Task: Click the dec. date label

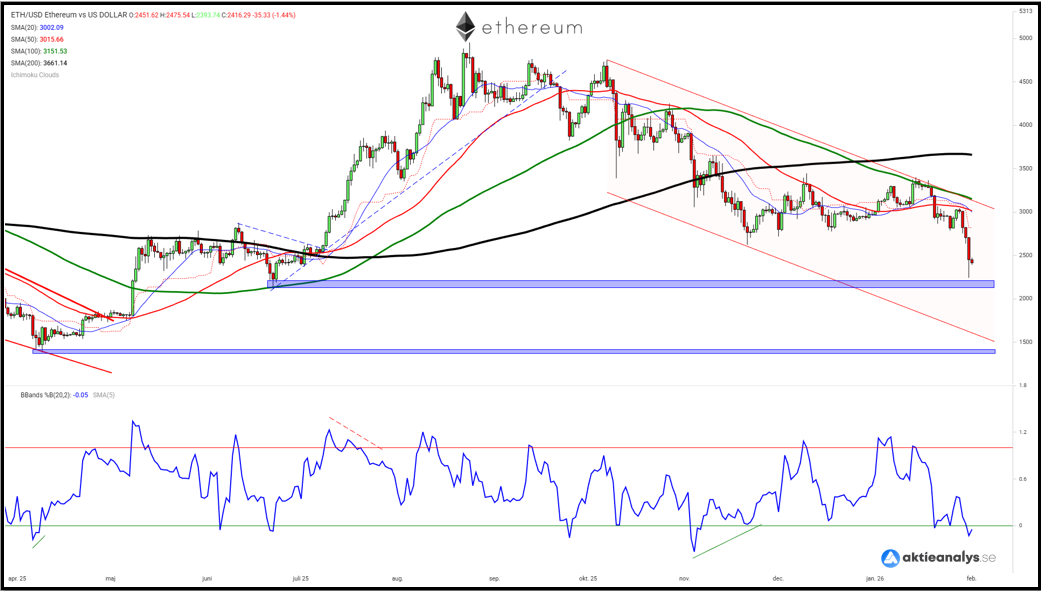Action: click(x=778, y=578)
